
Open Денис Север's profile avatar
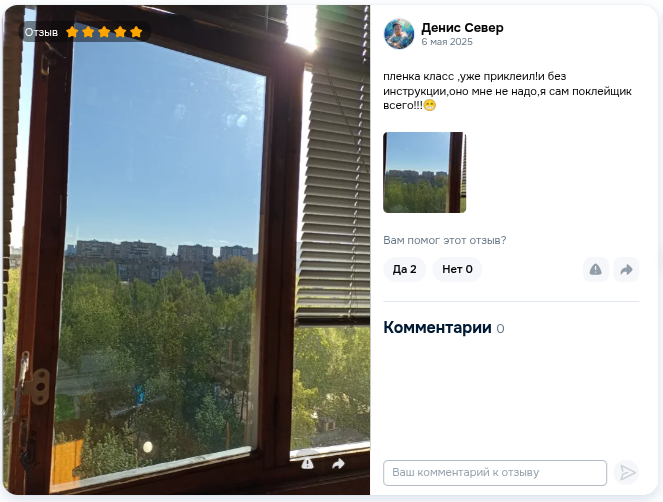[x=399, y=34]
